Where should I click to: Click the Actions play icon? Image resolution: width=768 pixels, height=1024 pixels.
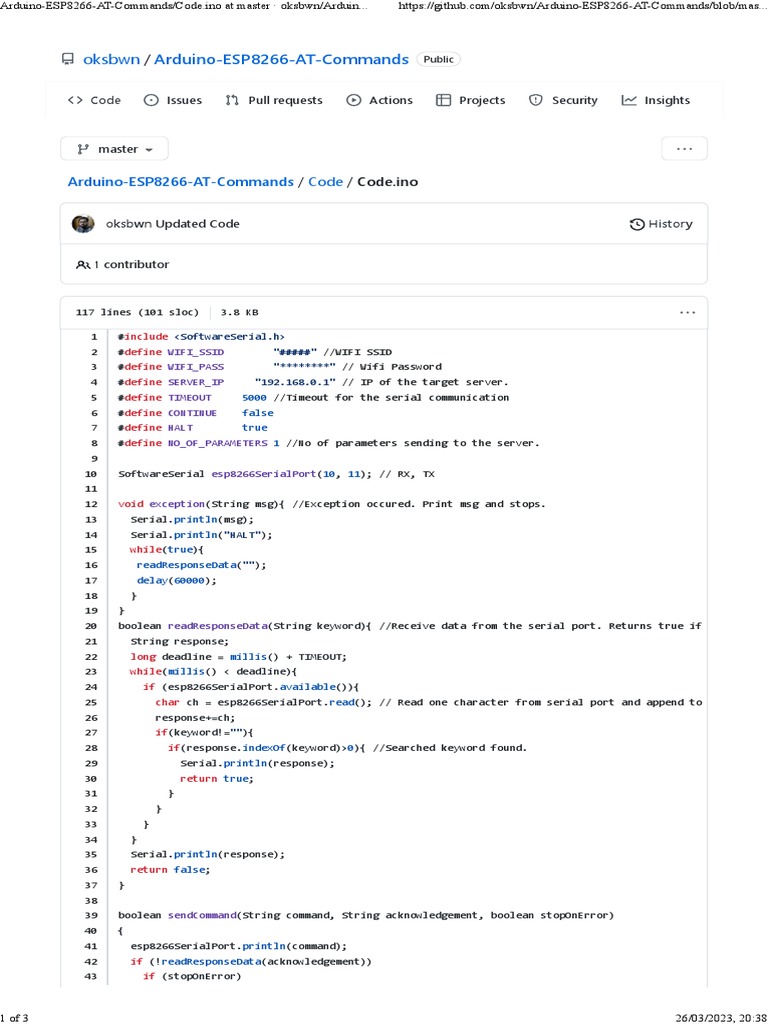[x=353, y=100]
